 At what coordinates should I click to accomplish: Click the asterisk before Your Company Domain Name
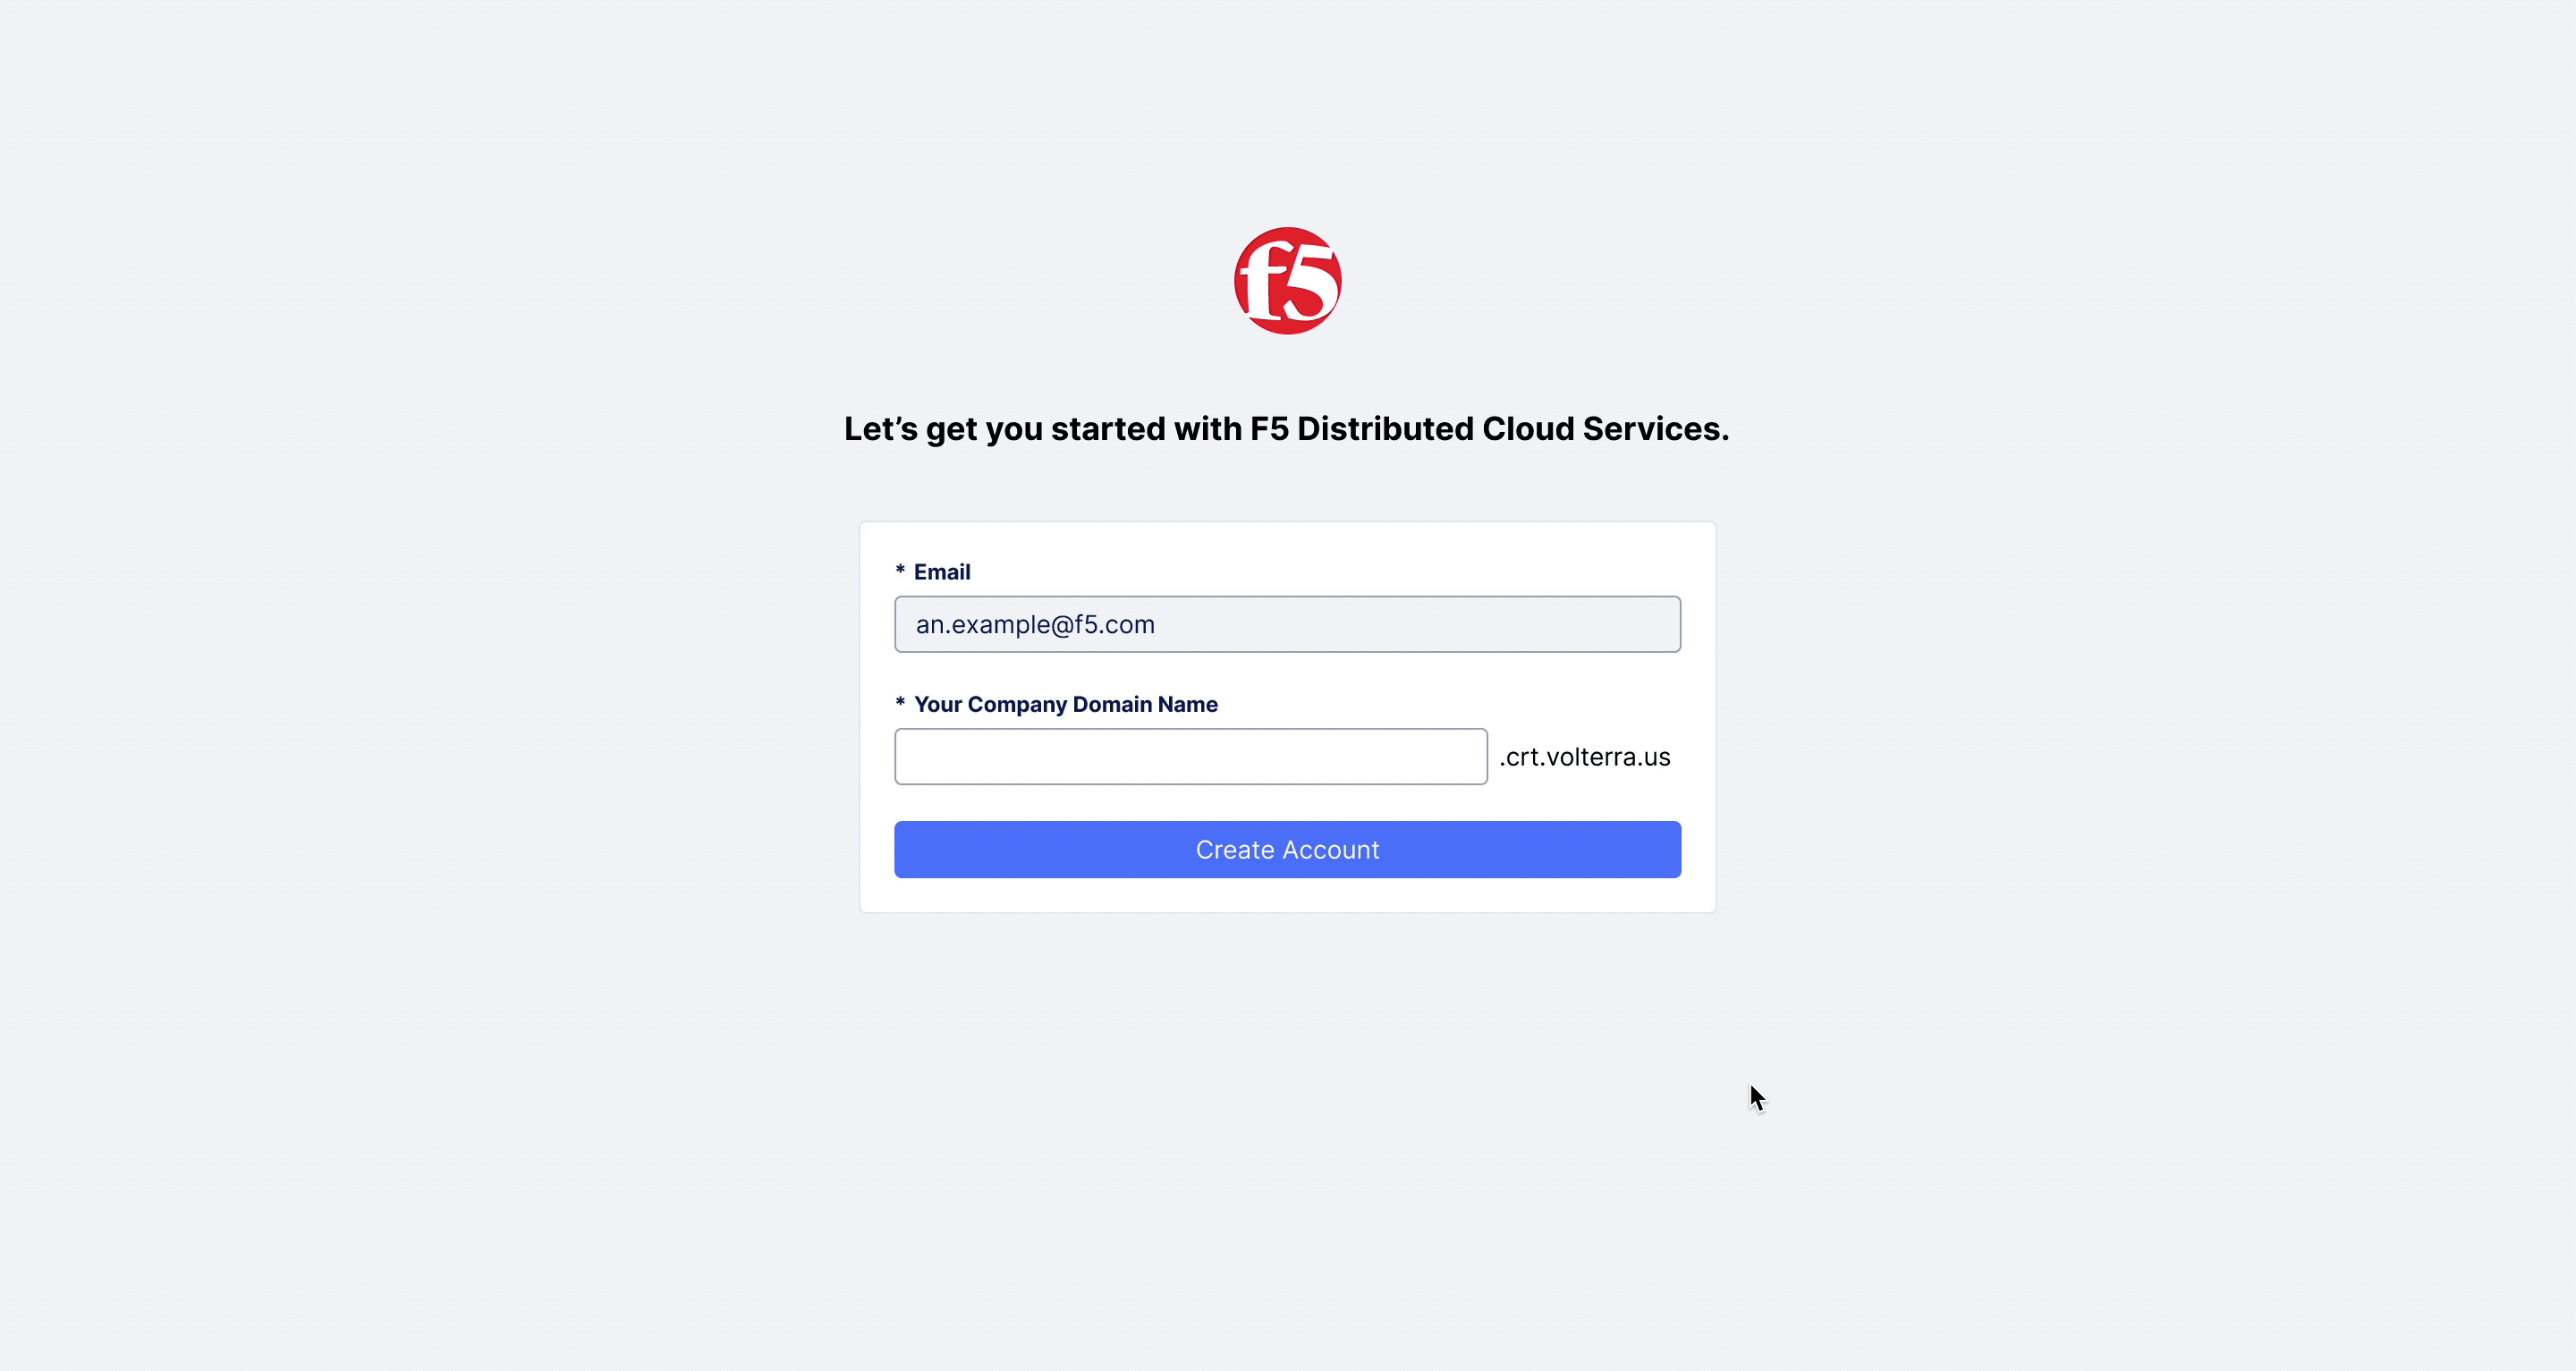pos(900,702)
